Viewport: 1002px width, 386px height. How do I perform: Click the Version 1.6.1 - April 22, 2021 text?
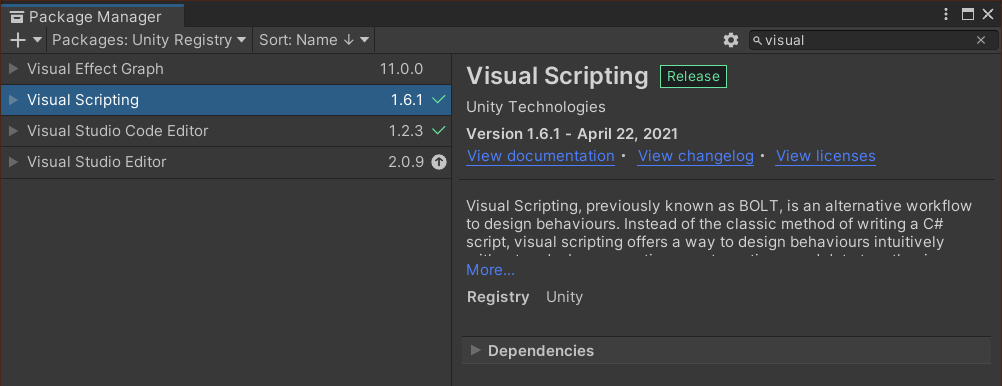point(572,134)
